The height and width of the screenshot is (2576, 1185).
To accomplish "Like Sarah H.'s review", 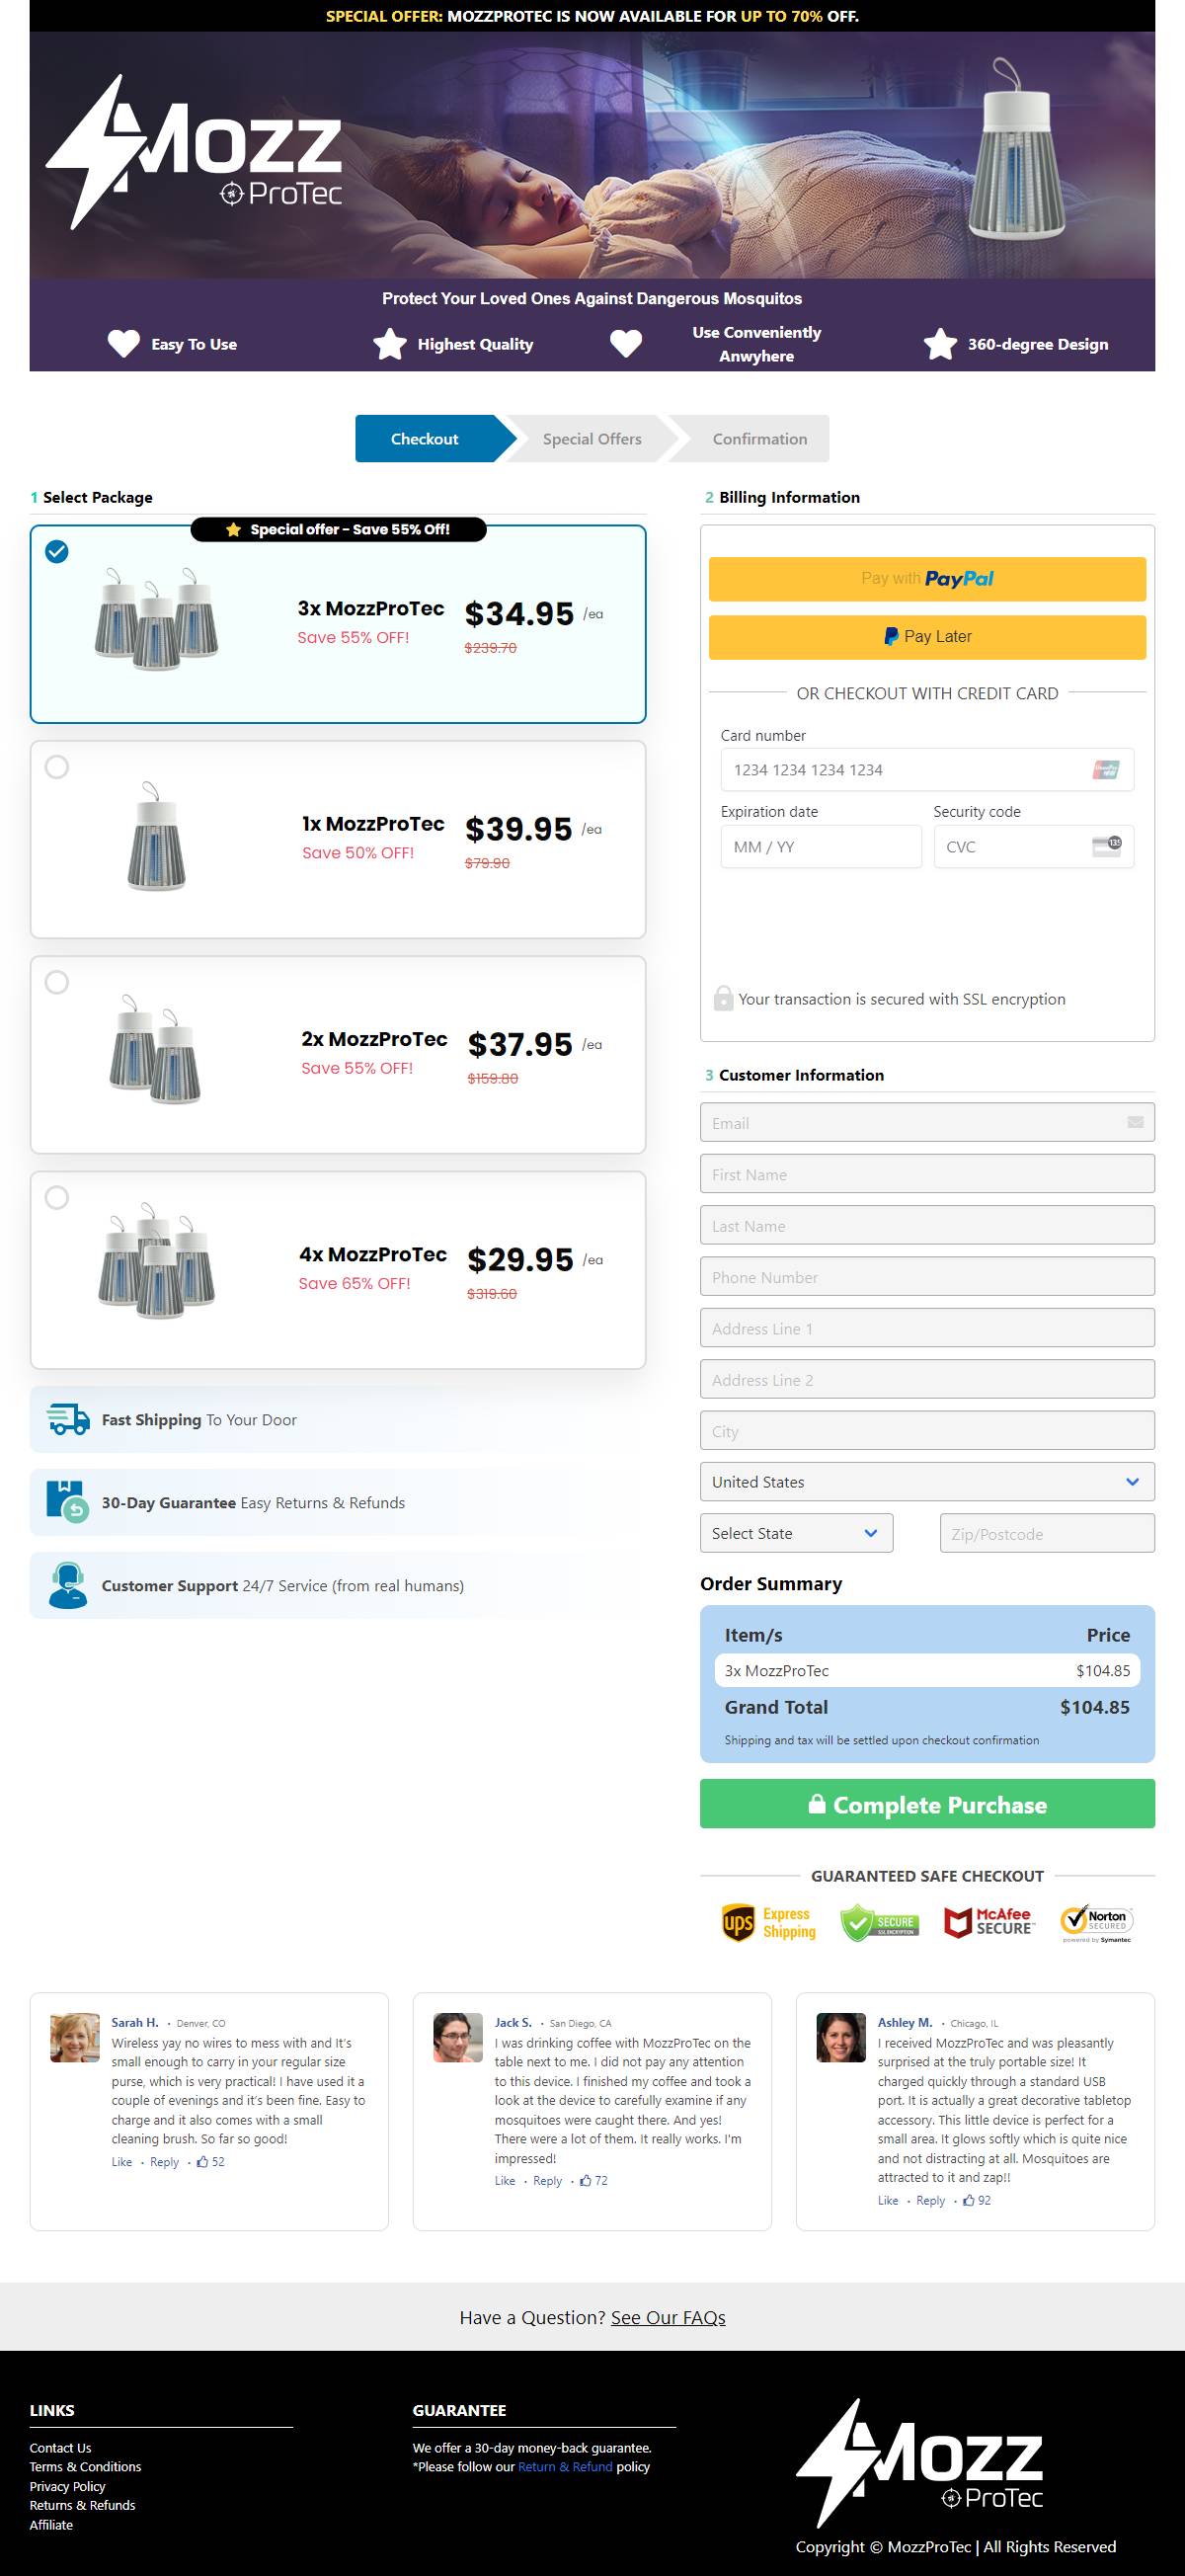I will [x=122, y=2162].
